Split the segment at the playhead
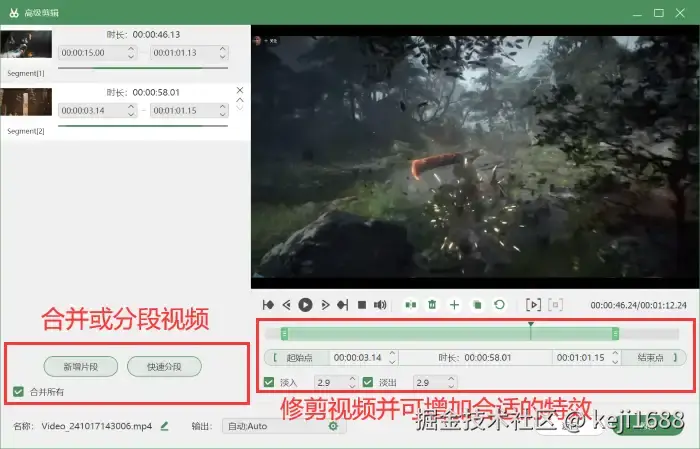The height and width of the screenshot is (449, 700). (x=411, y=305)
